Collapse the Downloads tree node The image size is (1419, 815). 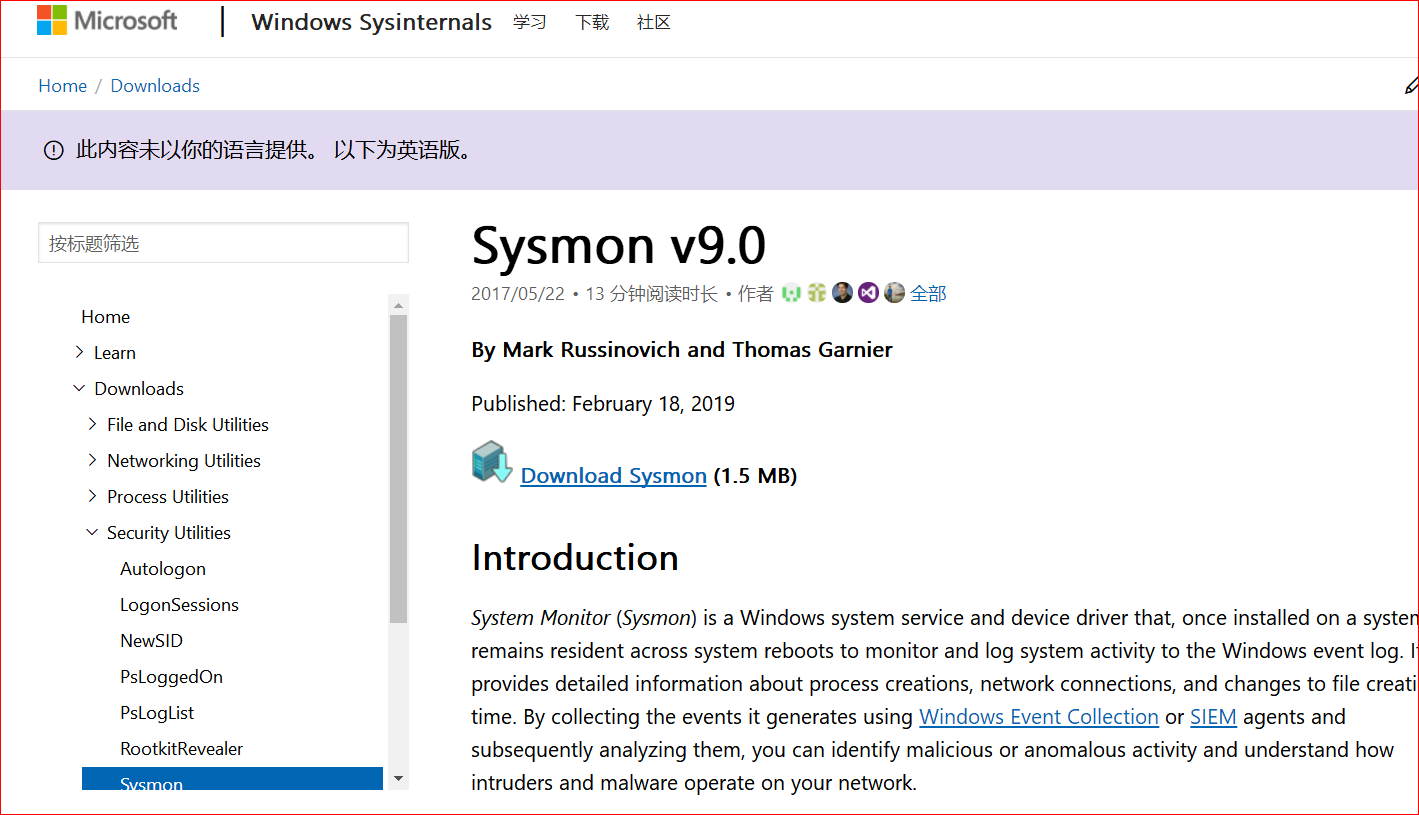(x=80, y=388)
